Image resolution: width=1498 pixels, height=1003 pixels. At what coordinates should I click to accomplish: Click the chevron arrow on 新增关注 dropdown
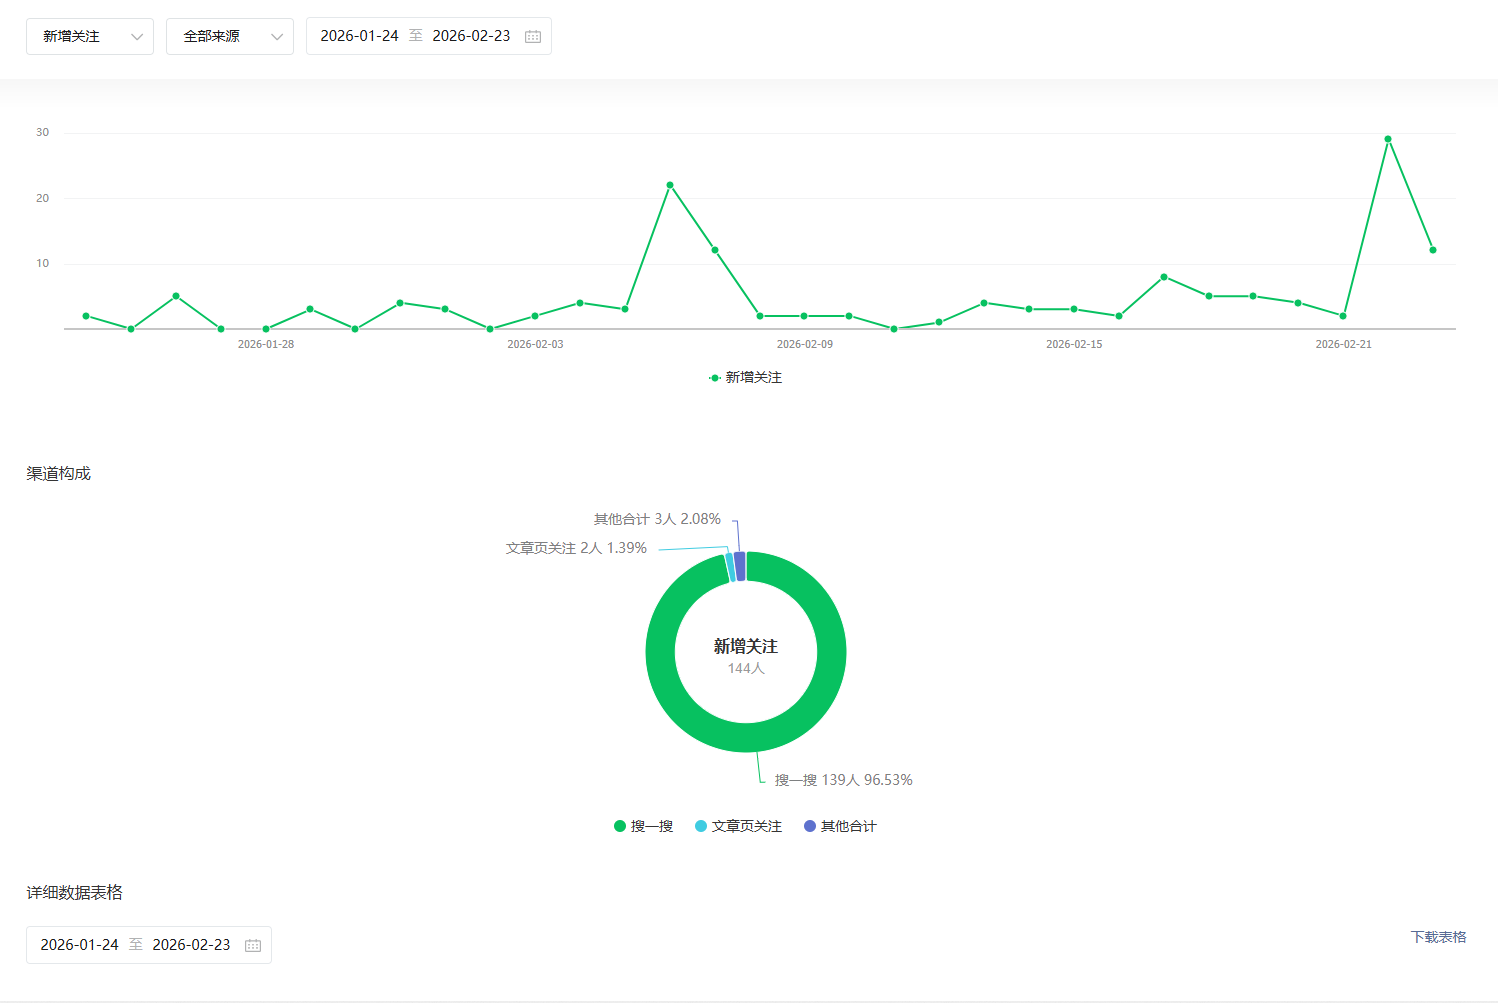tap(137, 37)
